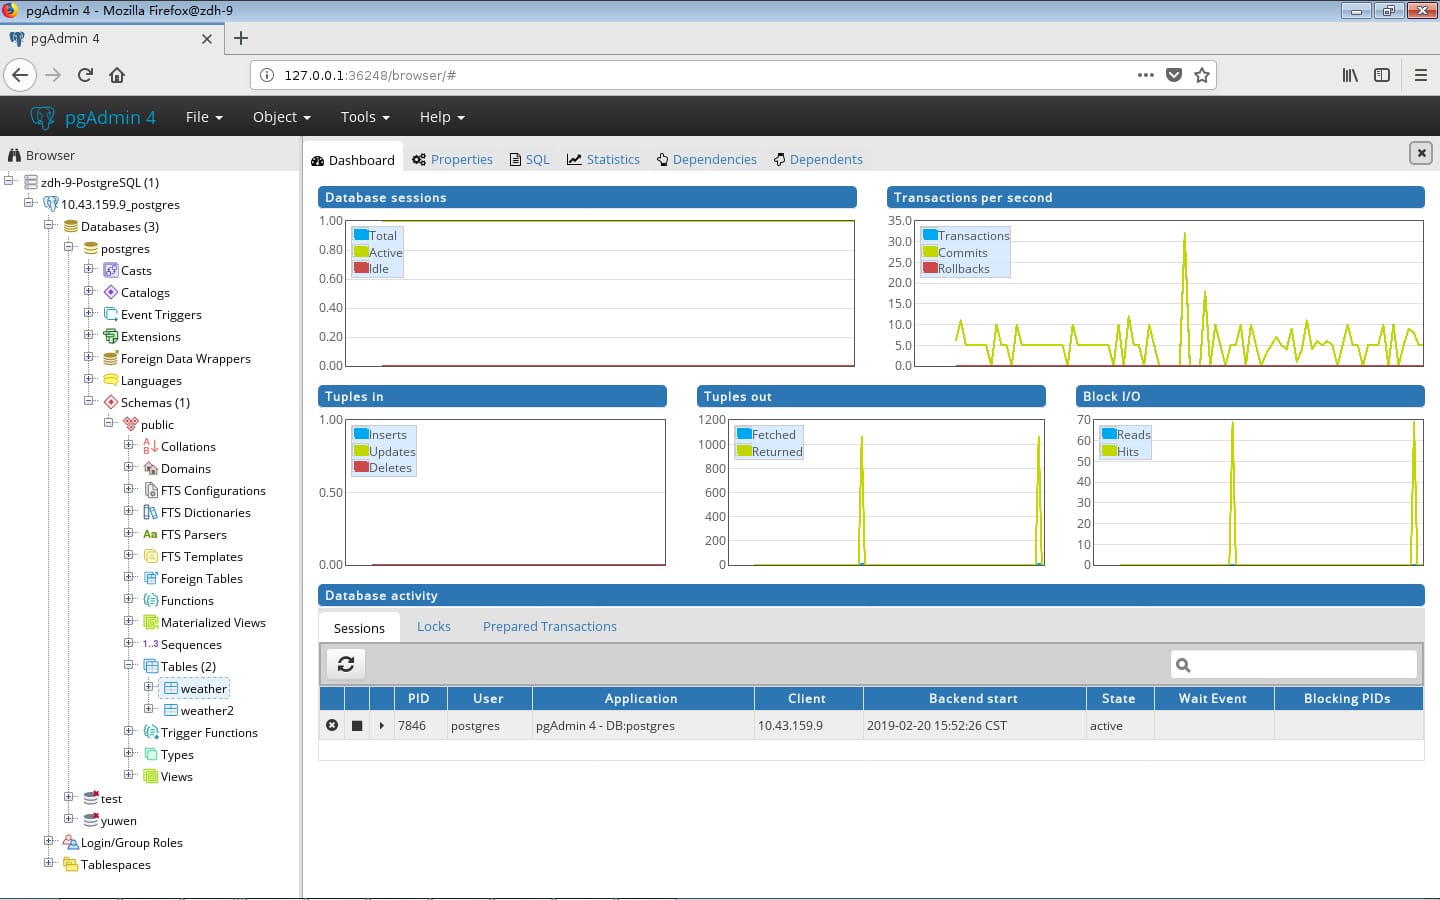Click the cancel query square icon
This screenshot has width=1440, height=900.
pyautogui.click(x=357, y=726)
